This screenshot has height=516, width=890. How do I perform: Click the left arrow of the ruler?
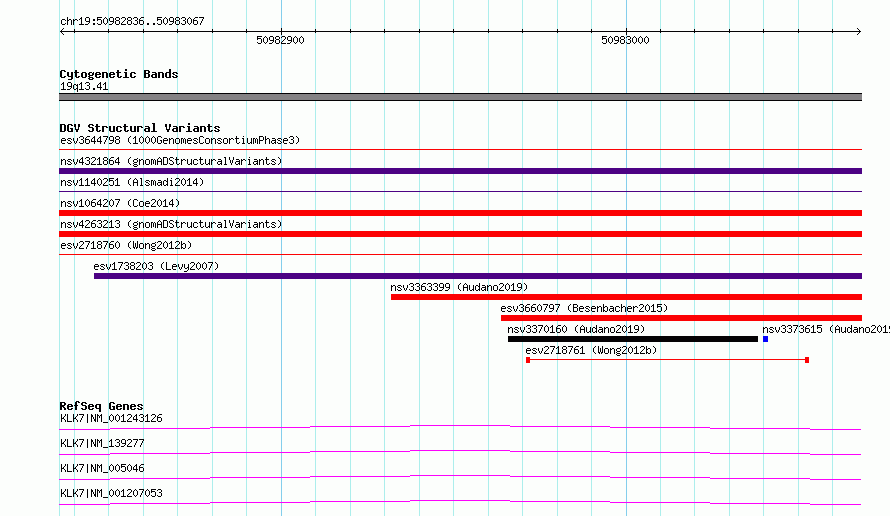coord(63,31)
